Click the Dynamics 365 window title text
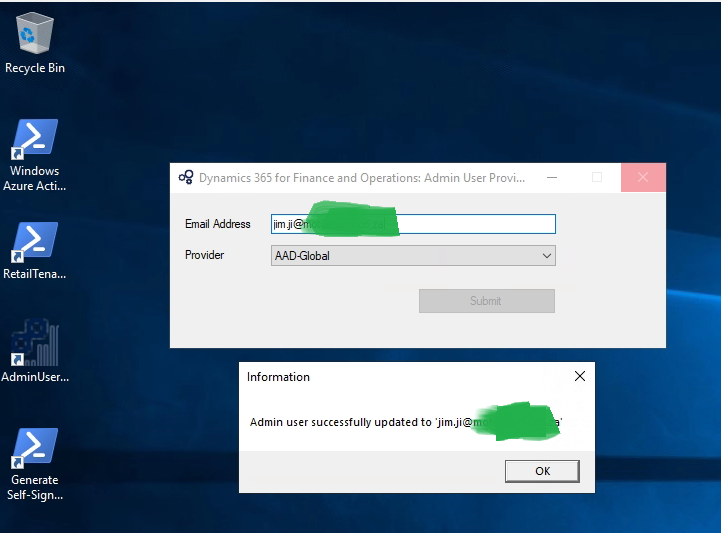 coord(362,178)
